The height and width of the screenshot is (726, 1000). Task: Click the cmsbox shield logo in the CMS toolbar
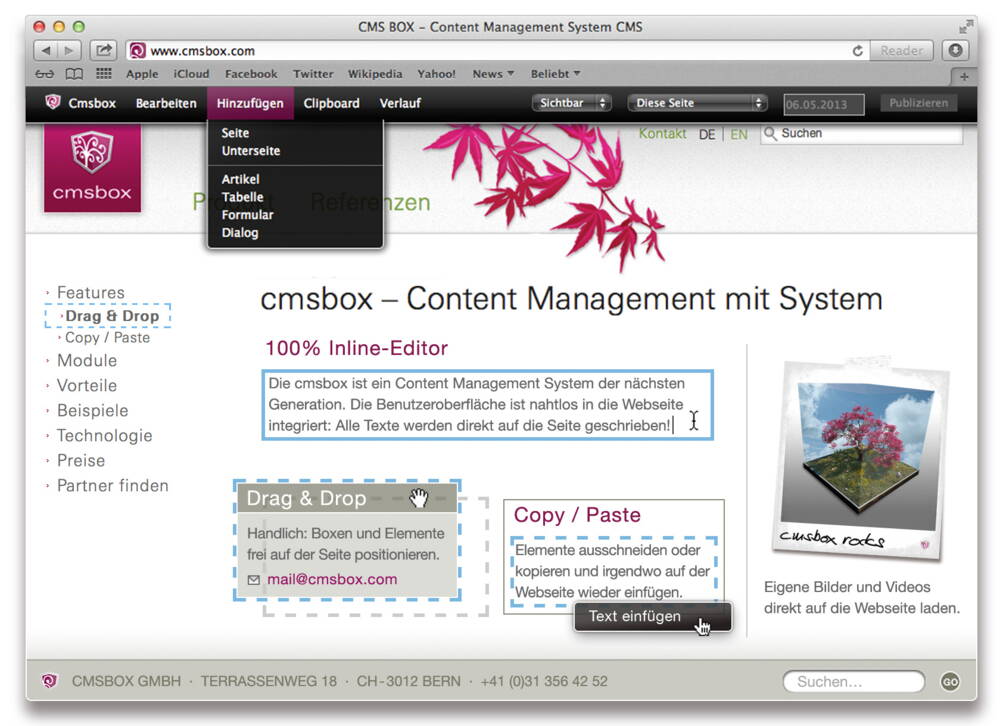(52, 102)
